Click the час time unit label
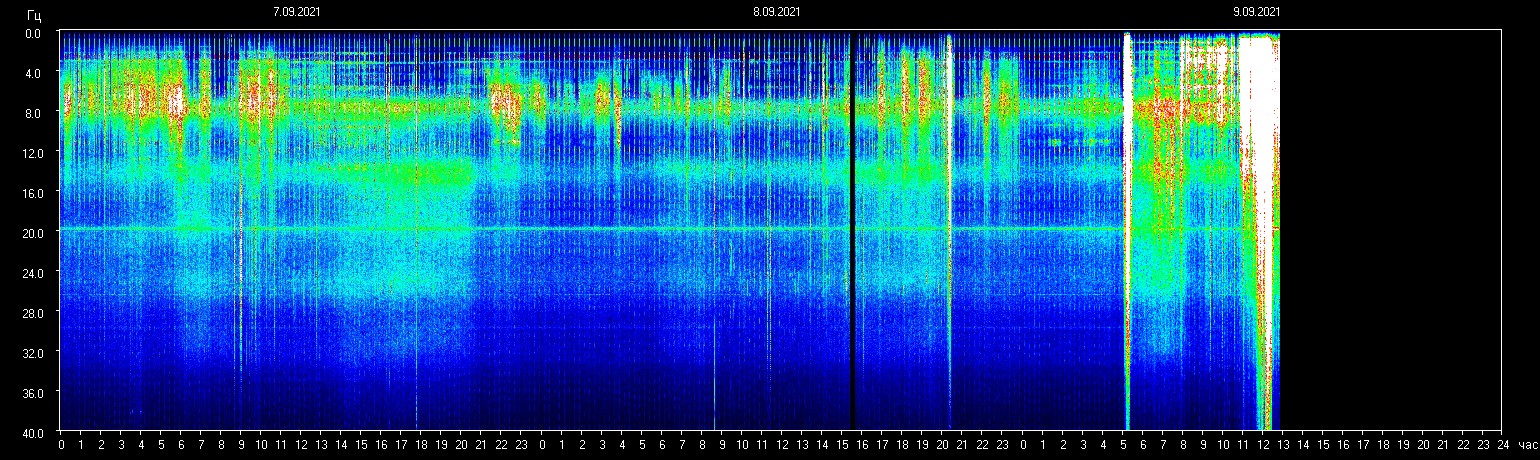 [x=1527, y=444]
